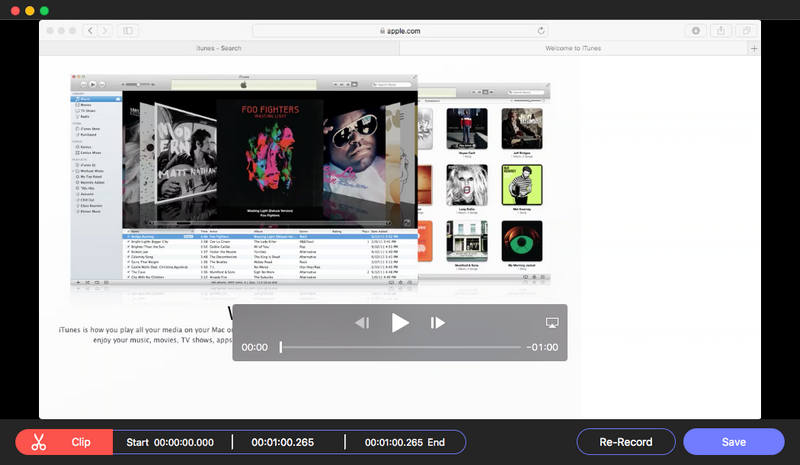The width and height of the screenshot is (800, 465).
Task: Toggle the Safari sidebar
Action: [x=128, y=31]
